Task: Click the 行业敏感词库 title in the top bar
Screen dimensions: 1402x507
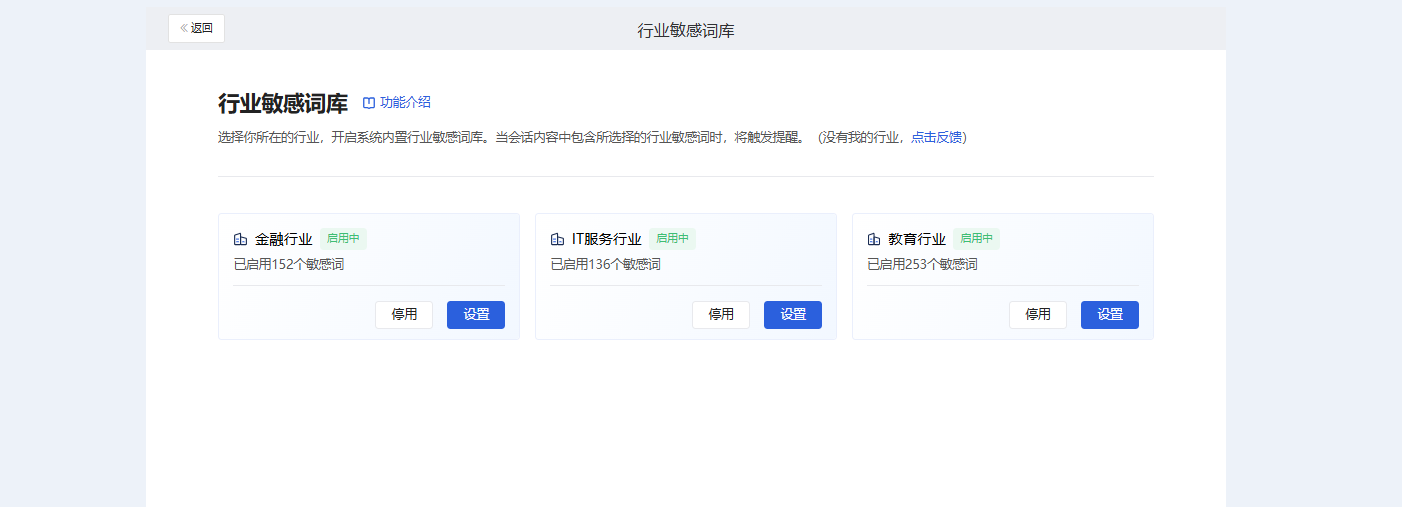Action: click(686, 31)
